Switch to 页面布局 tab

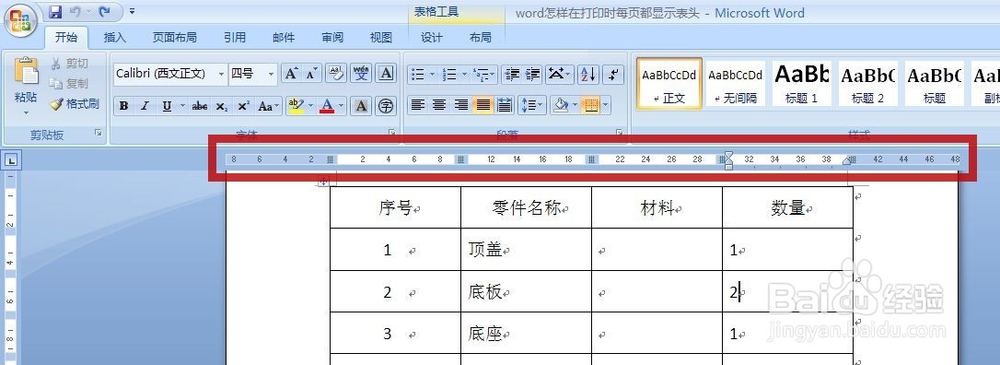pos(175,38)
